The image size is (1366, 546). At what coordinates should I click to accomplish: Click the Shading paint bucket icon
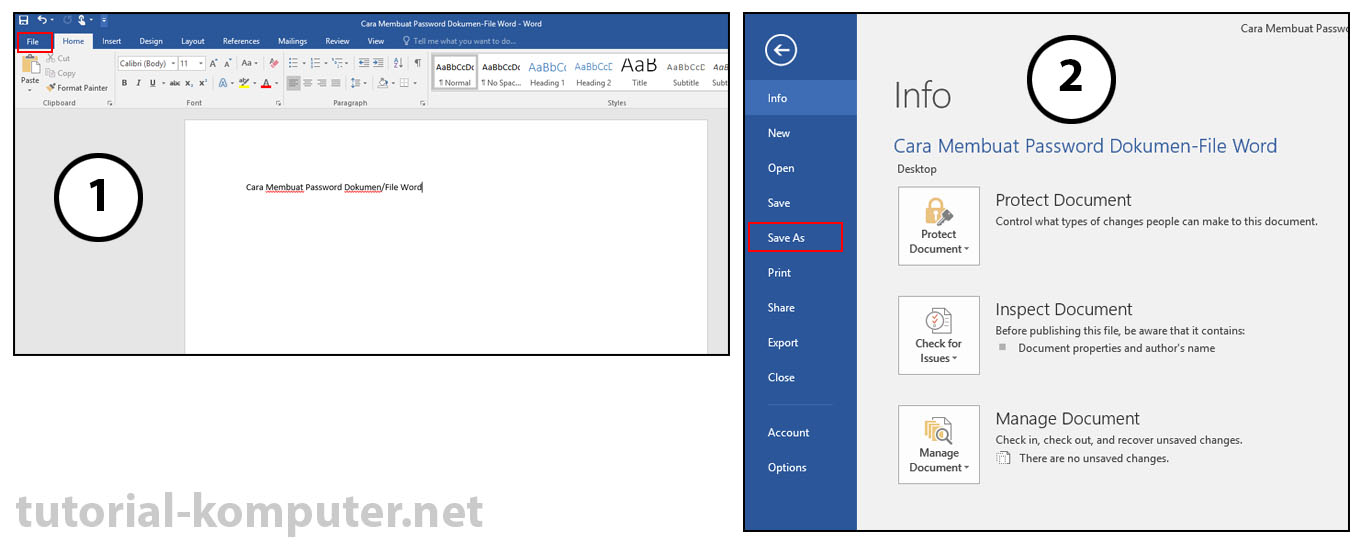[383, 83]
